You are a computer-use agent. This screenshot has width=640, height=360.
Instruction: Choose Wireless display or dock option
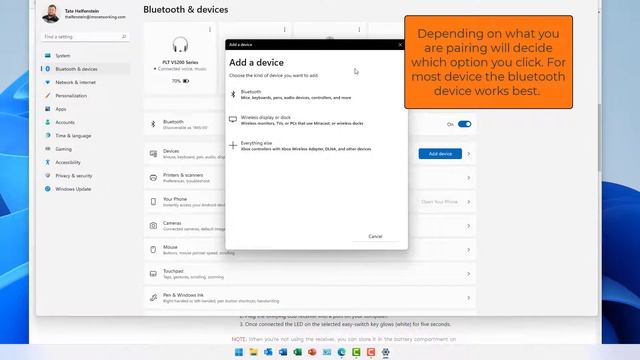(316, 120)
